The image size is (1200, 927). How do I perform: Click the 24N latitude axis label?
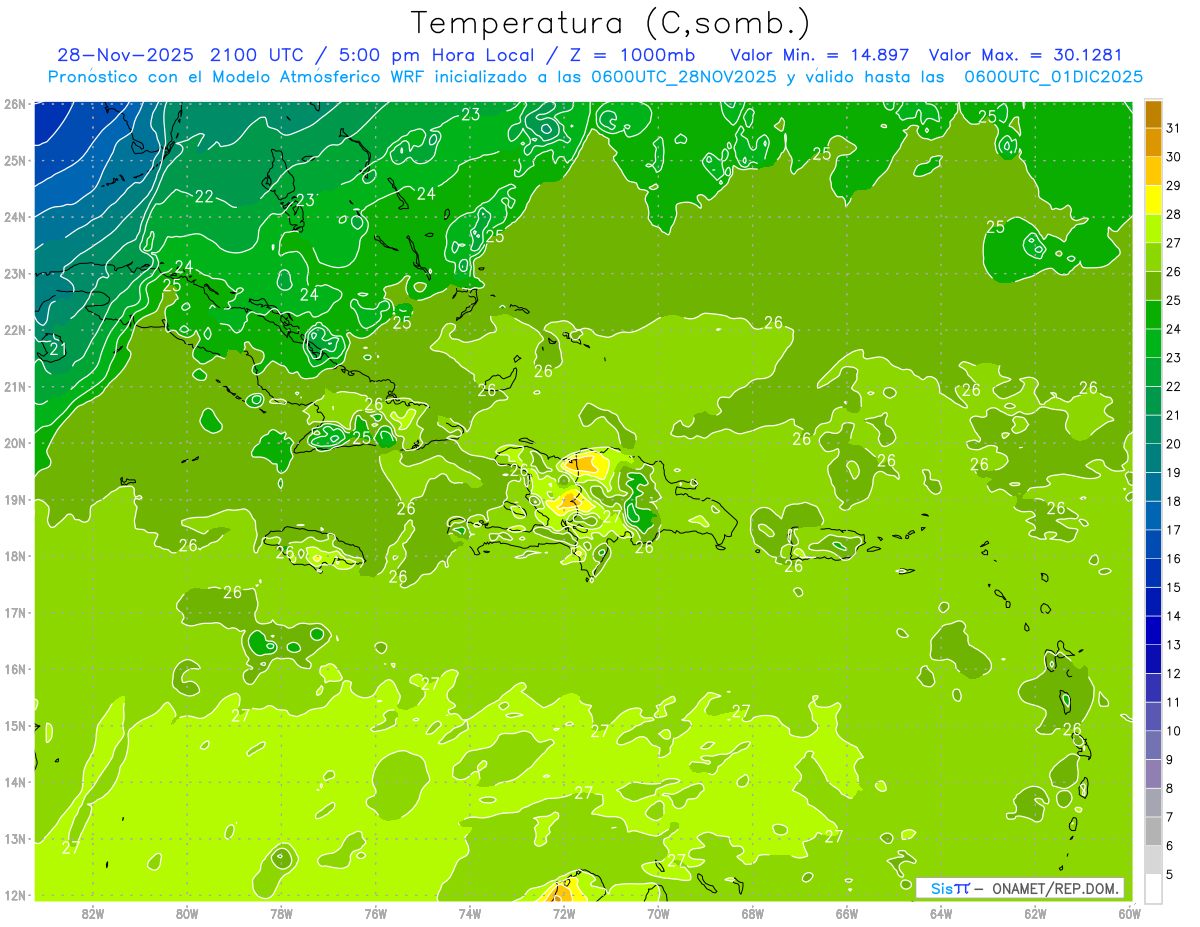coord(14,217)
